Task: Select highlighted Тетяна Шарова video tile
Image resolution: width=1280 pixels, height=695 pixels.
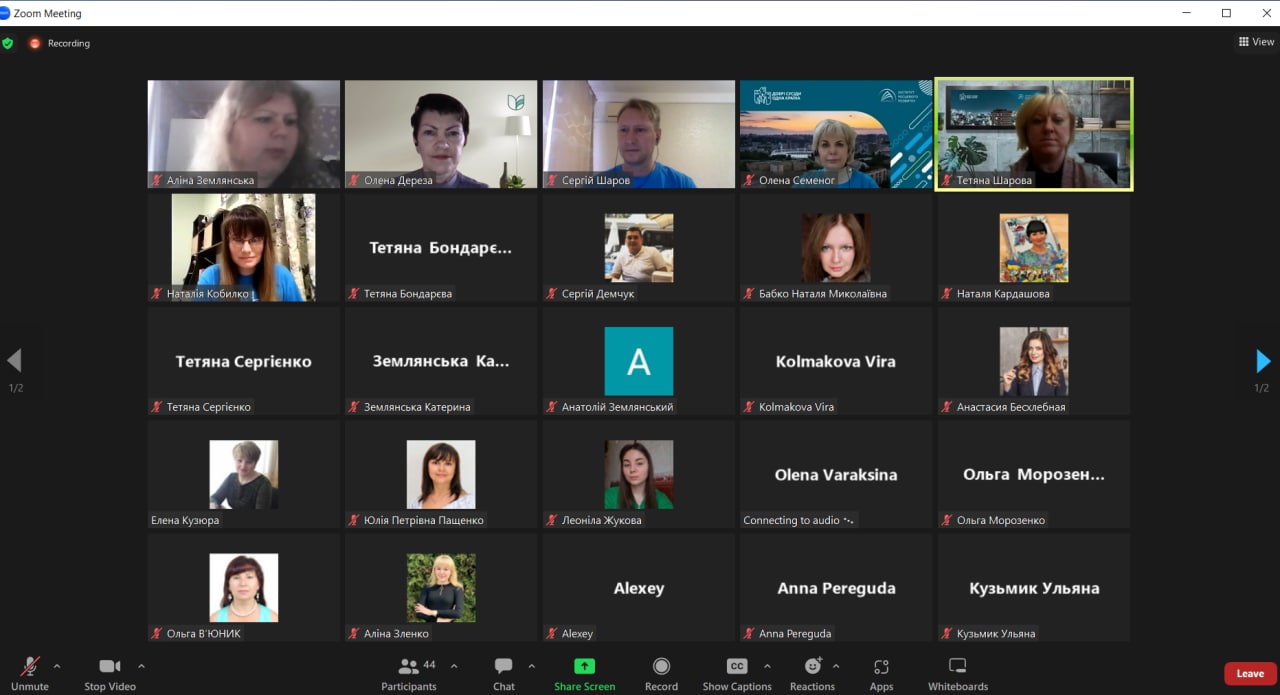Action: tap(1034, 134)
